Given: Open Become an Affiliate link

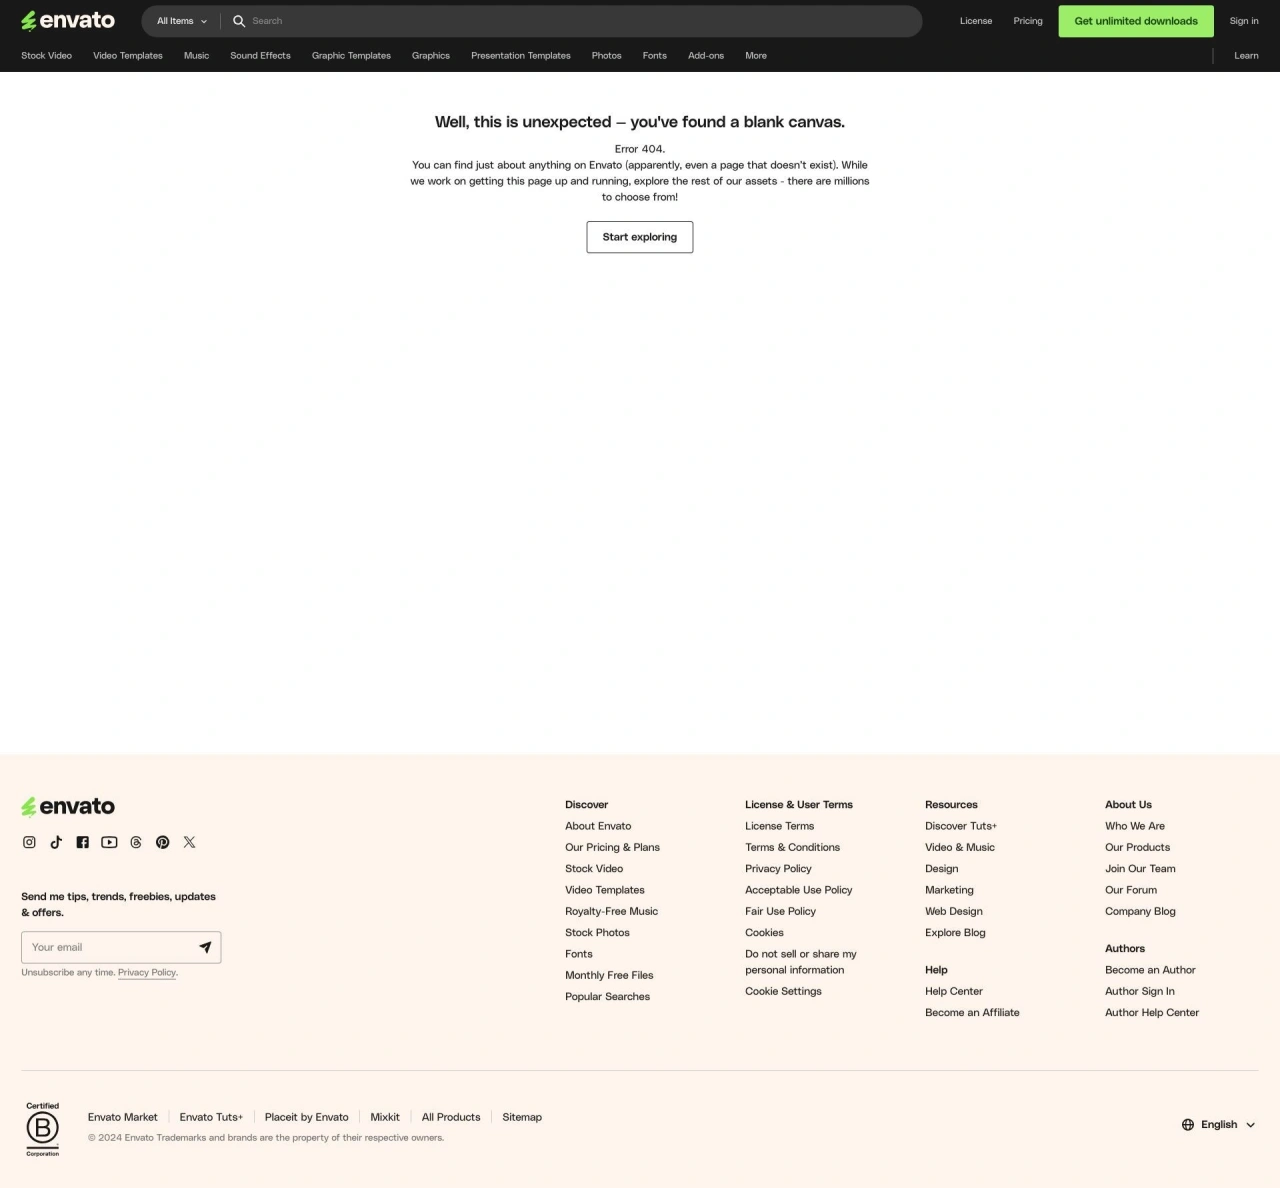Looking at the screenshot, I should click(x=972, y=1012).
